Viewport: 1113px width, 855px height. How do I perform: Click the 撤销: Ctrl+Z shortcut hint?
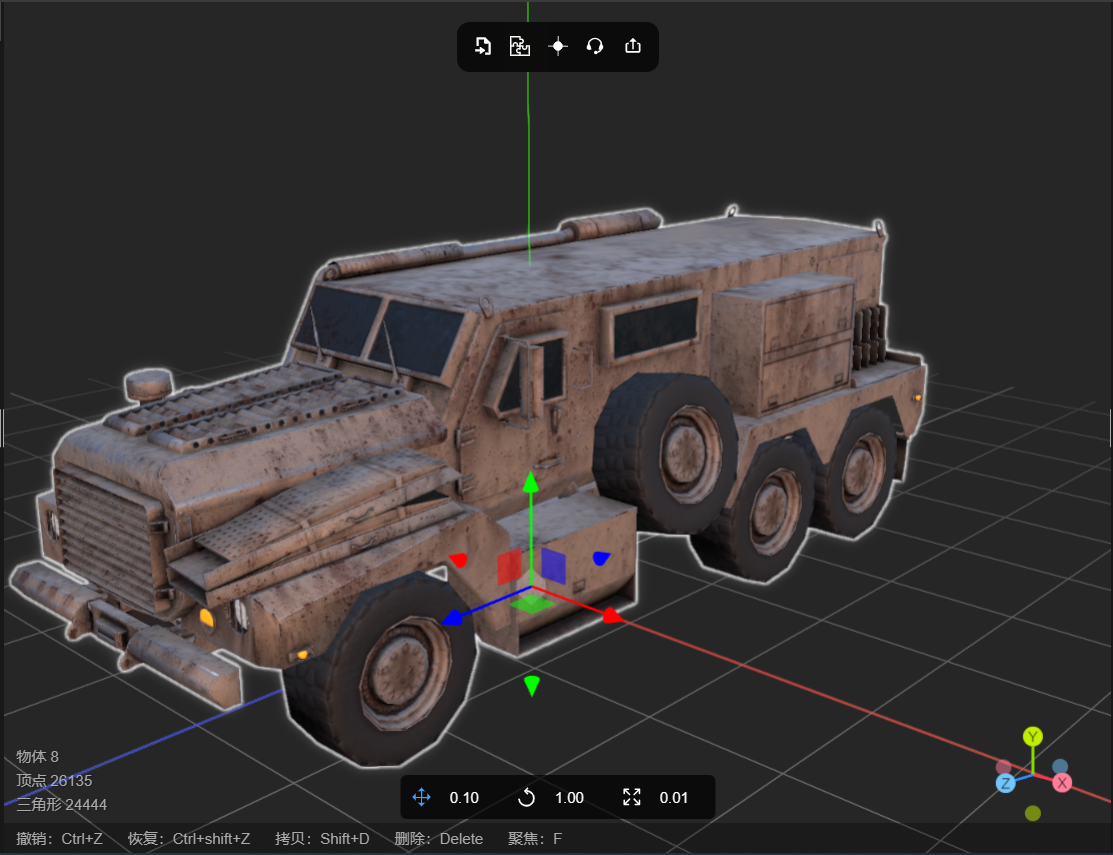click(x=60, y=839)
